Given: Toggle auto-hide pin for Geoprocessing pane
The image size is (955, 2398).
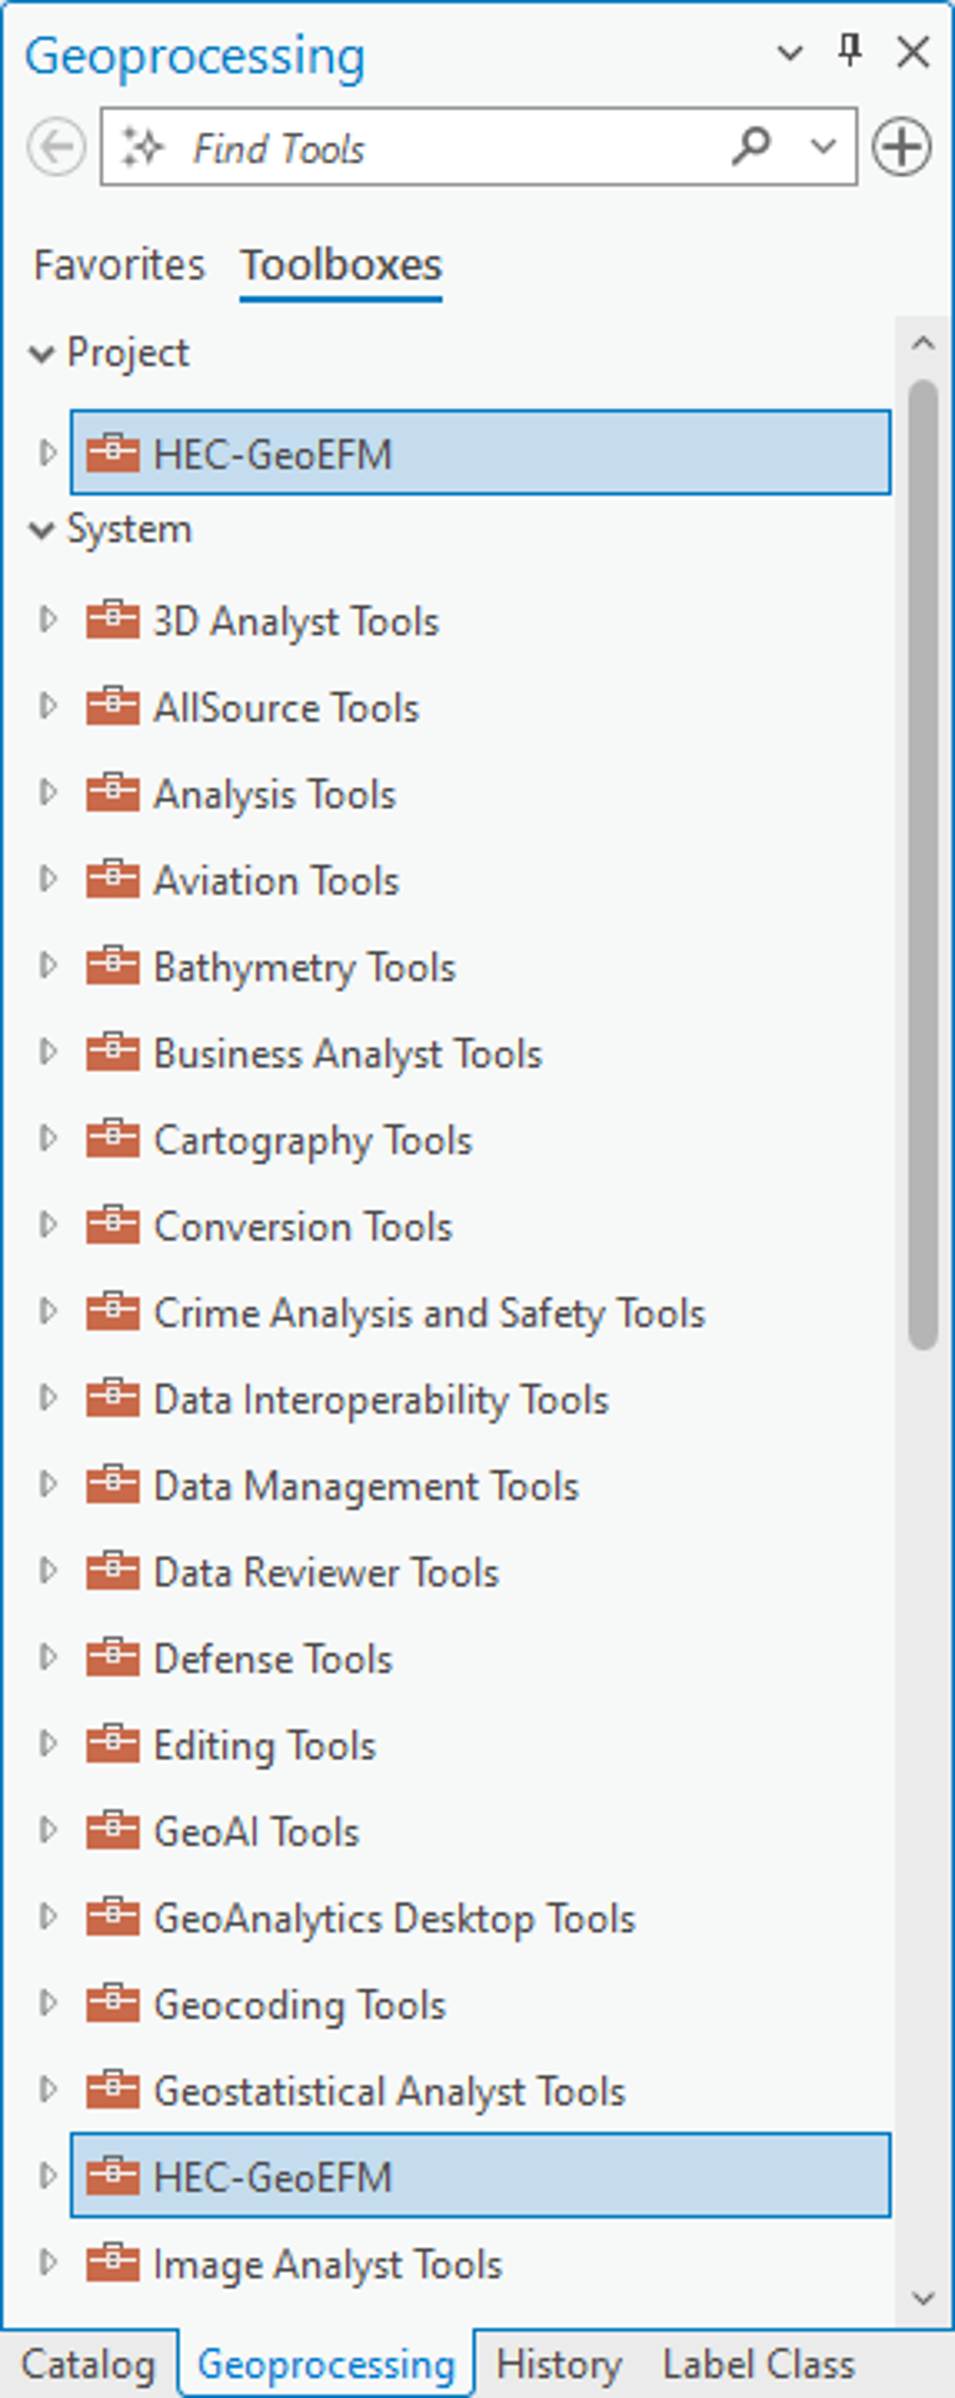Looking at the screenshot, I should [850, 50].
